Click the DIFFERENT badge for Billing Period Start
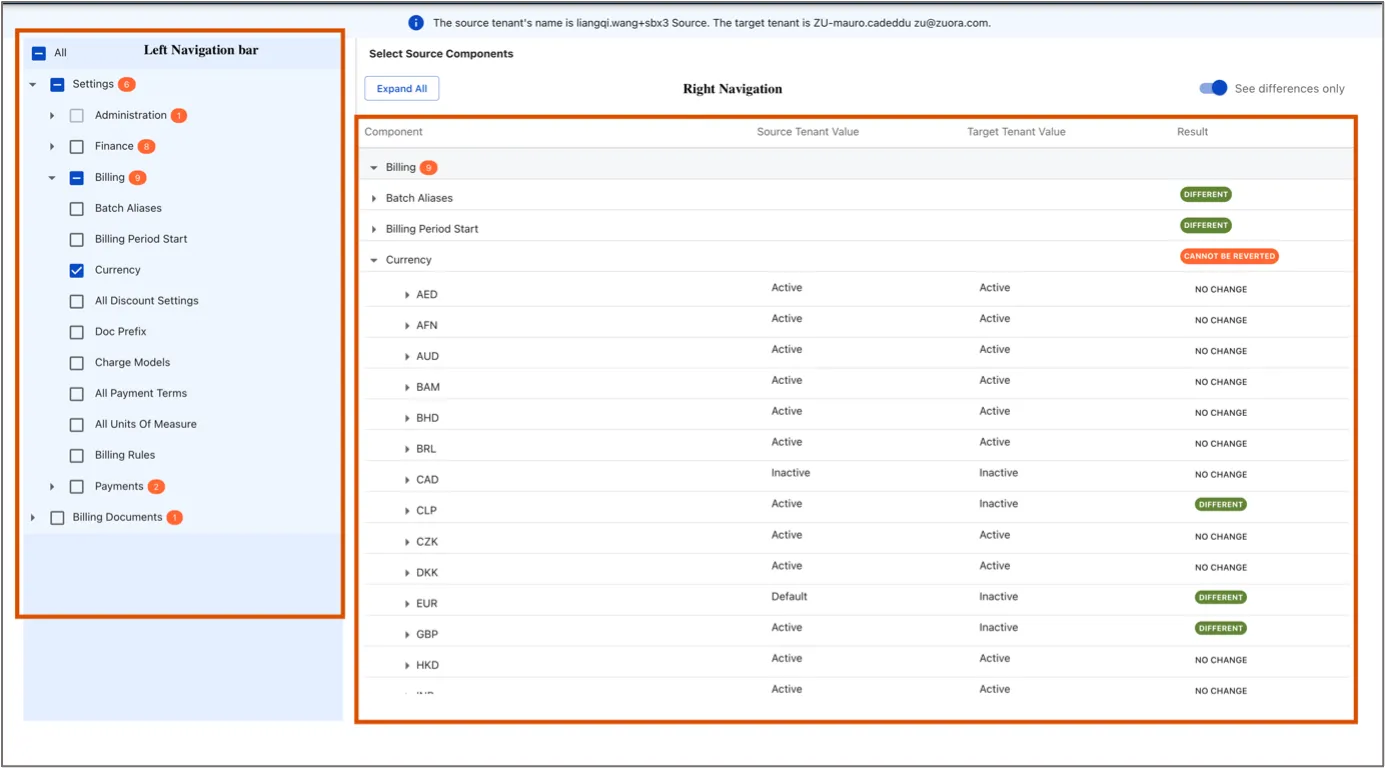The width and height of the screenshot is (1390, 770). (1205, 226)
